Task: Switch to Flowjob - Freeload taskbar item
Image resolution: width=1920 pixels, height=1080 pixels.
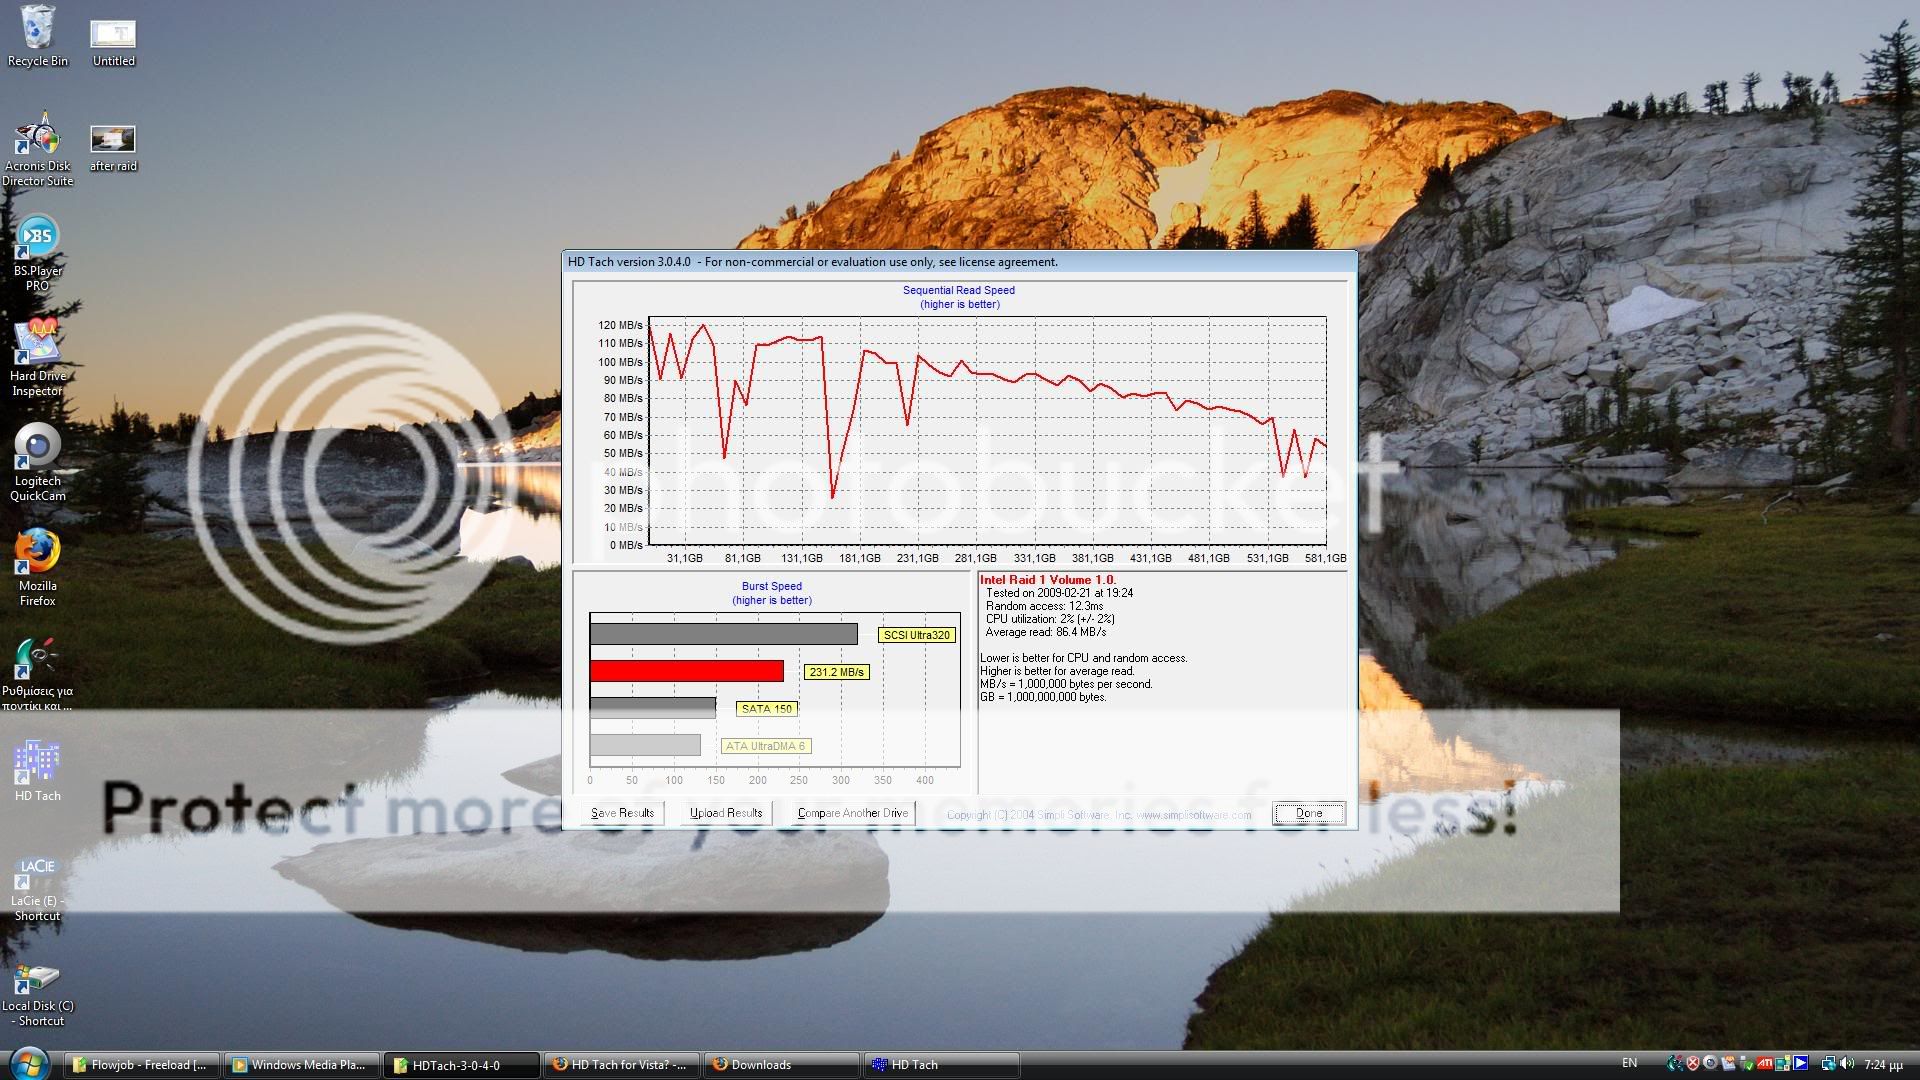Action: point(141,1065)
